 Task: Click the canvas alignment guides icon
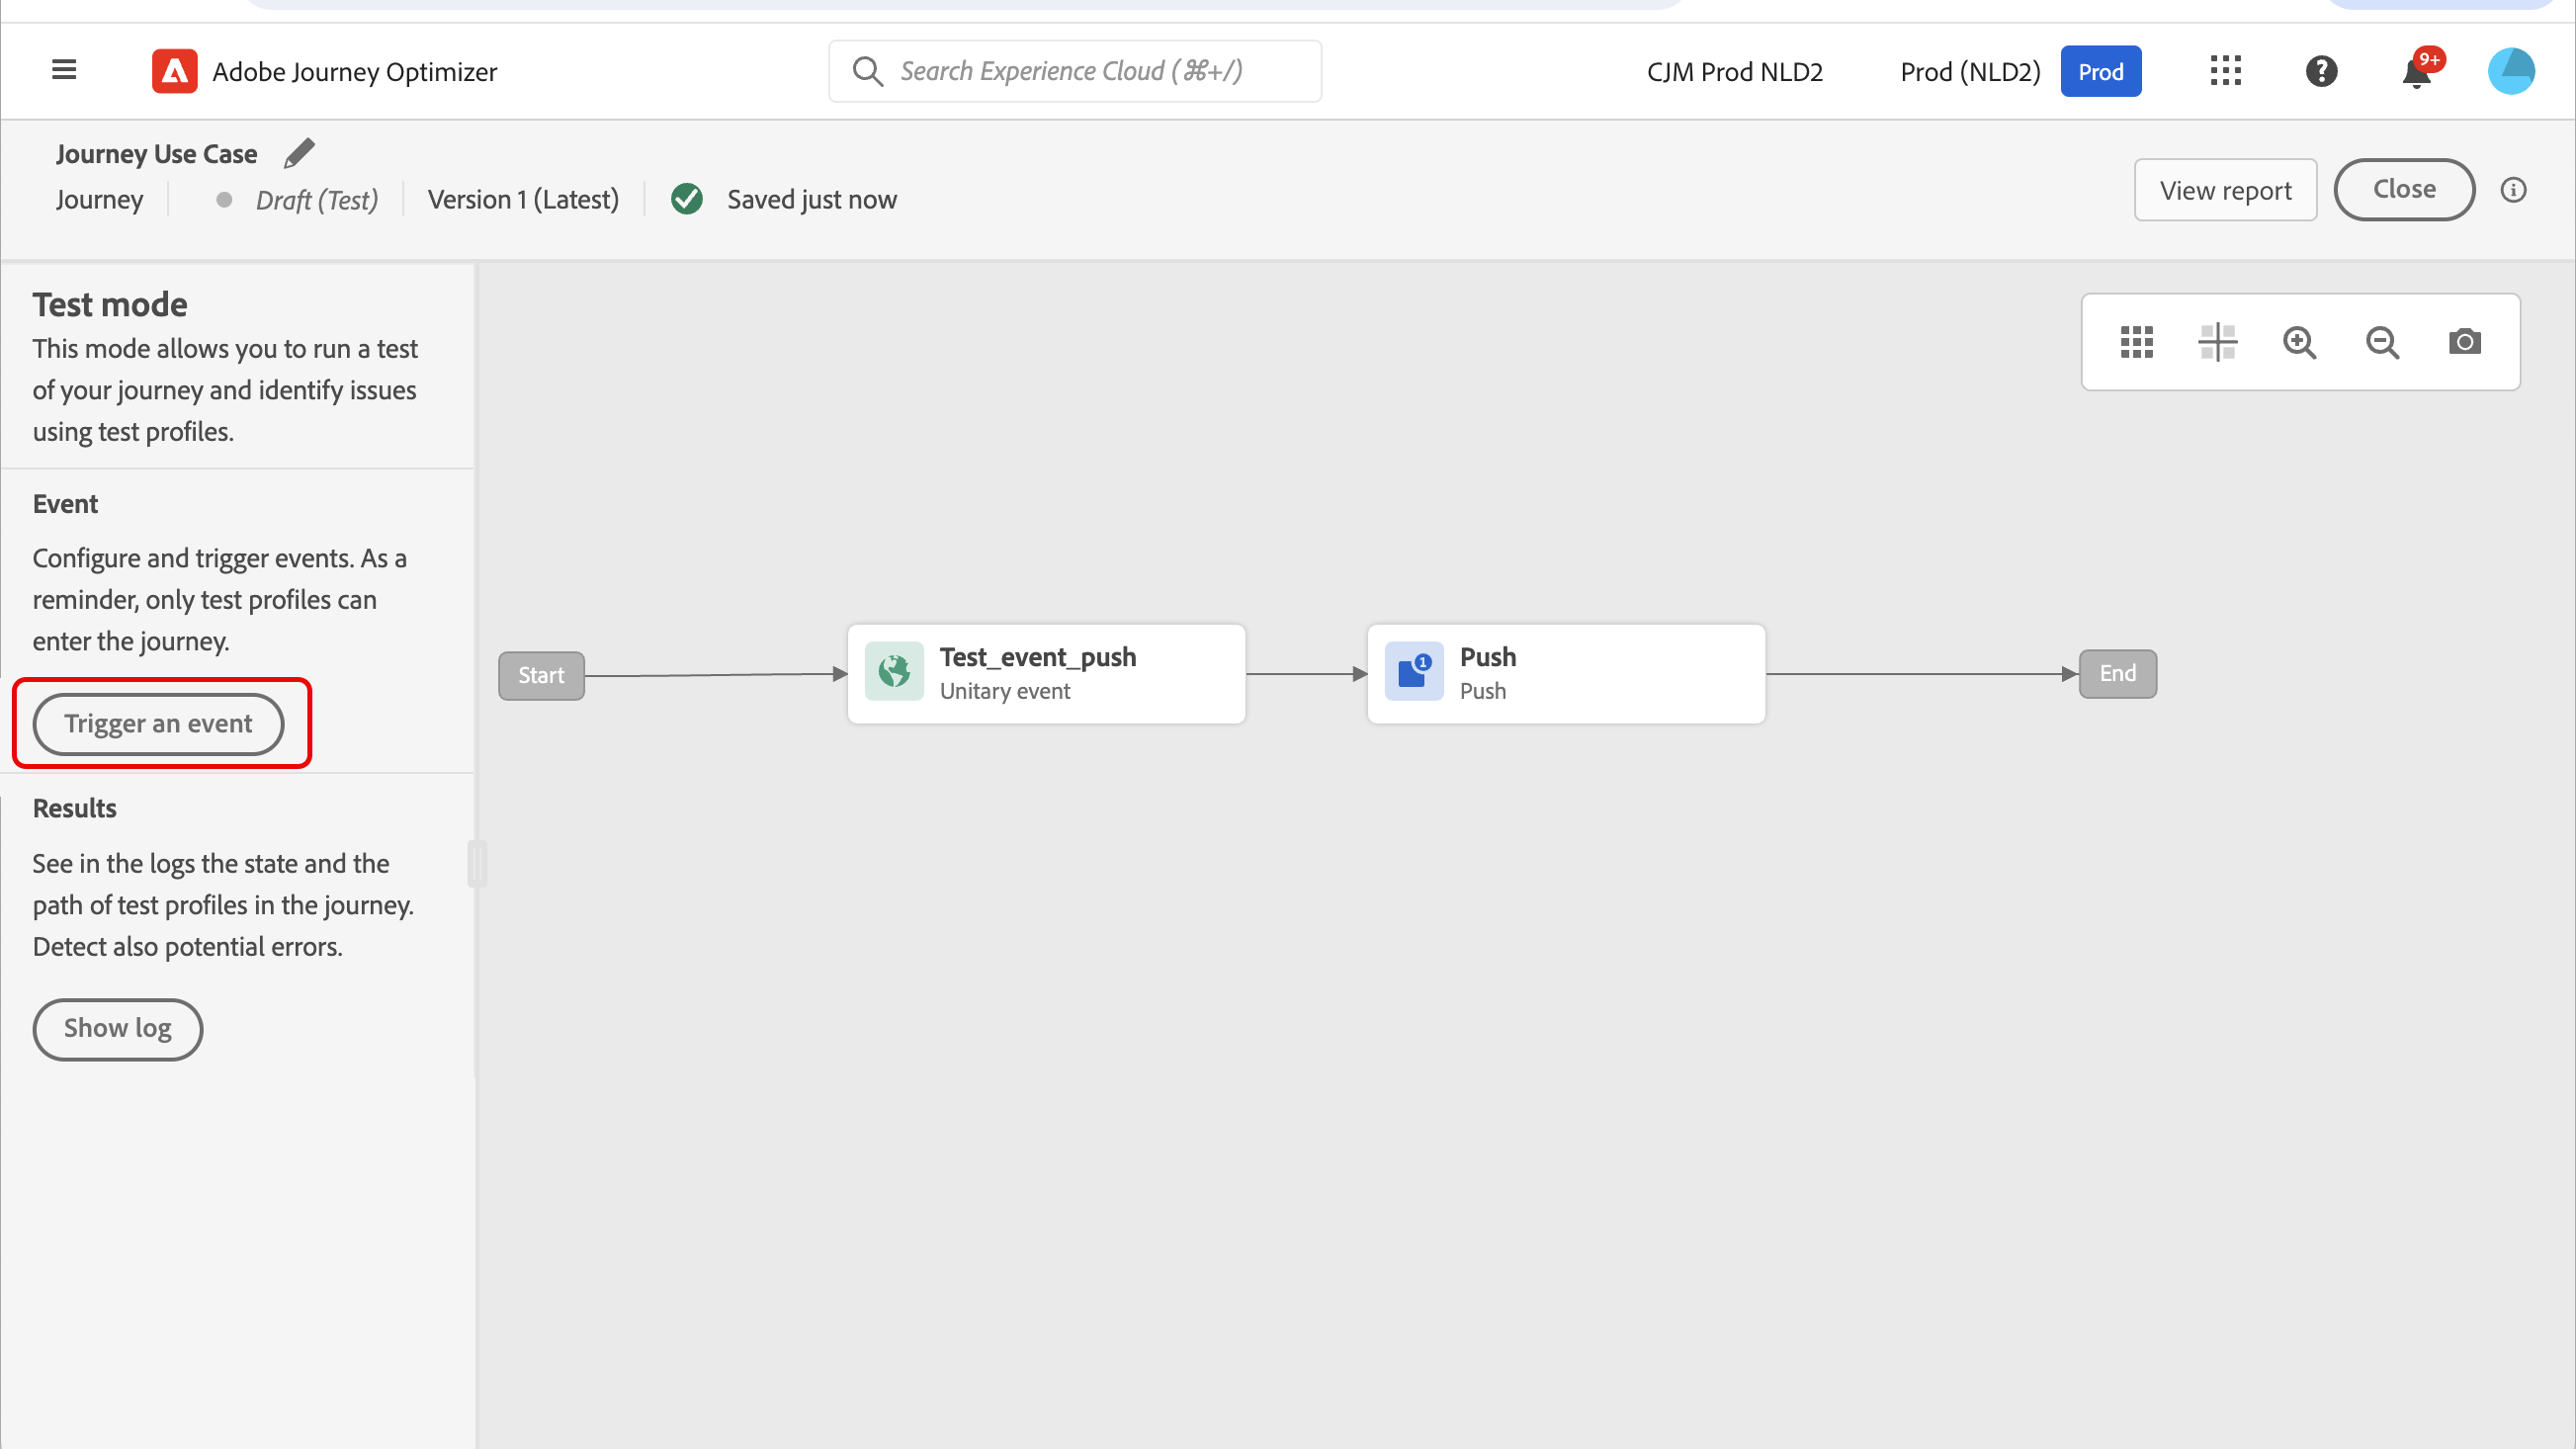2217,342
